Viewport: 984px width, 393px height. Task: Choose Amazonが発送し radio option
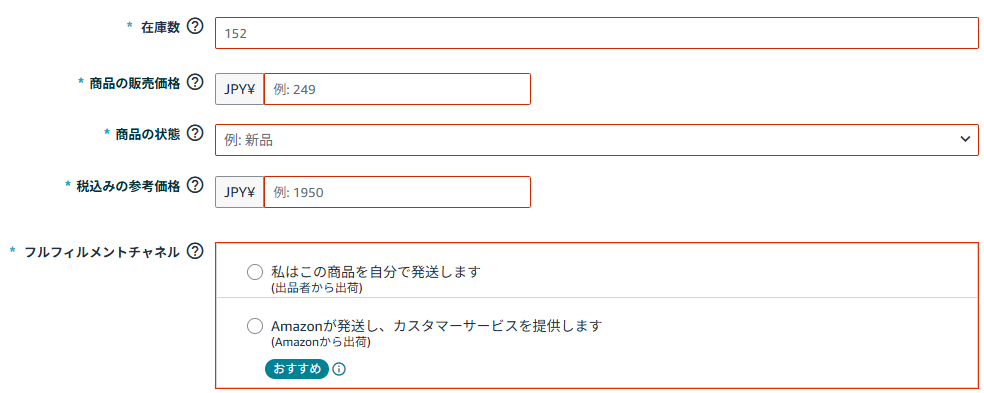tap(255, 326)
